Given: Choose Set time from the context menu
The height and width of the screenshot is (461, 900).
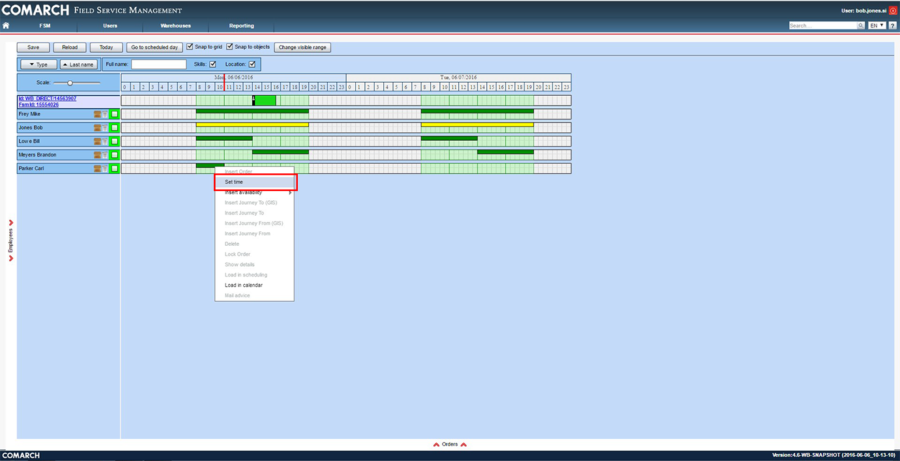Looking at the screenshot, I should tap(254, 182).
